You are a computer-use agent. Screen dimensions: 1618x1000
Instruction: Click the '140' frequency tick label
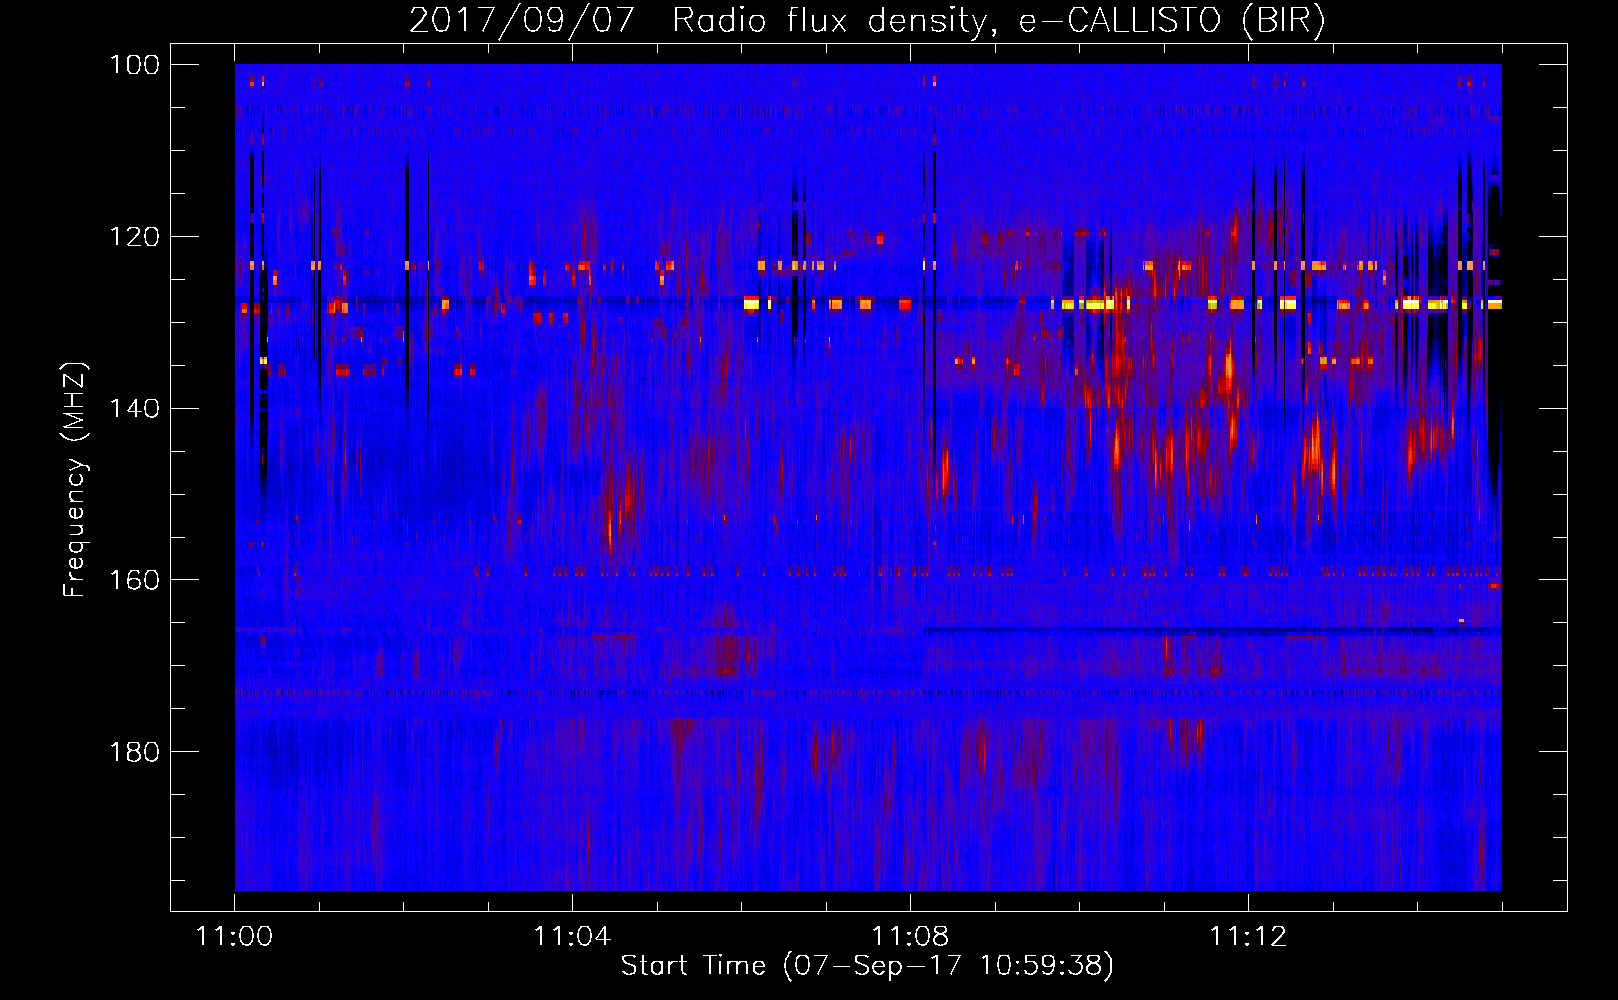(134, 409)
